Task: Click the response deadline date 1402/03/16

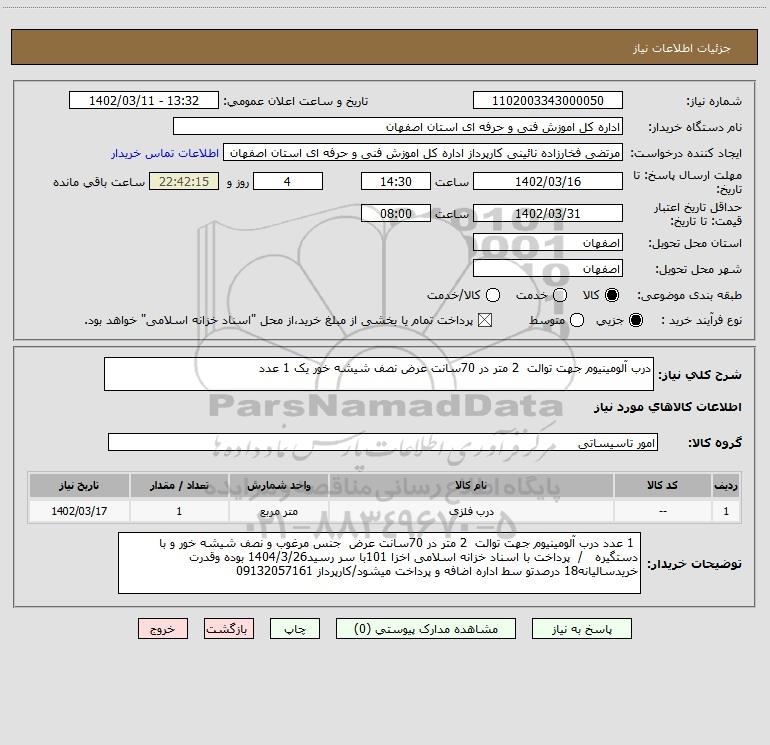Action: 548,181
